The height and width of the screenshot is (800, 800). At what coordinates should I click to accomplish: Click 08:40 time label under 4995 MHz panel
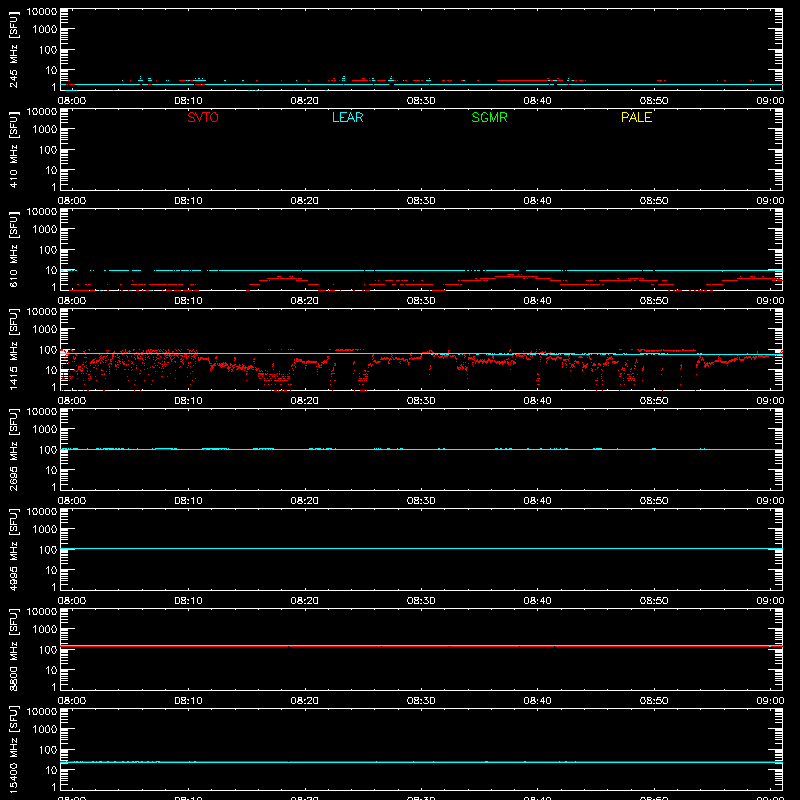(x=537, y=601)
